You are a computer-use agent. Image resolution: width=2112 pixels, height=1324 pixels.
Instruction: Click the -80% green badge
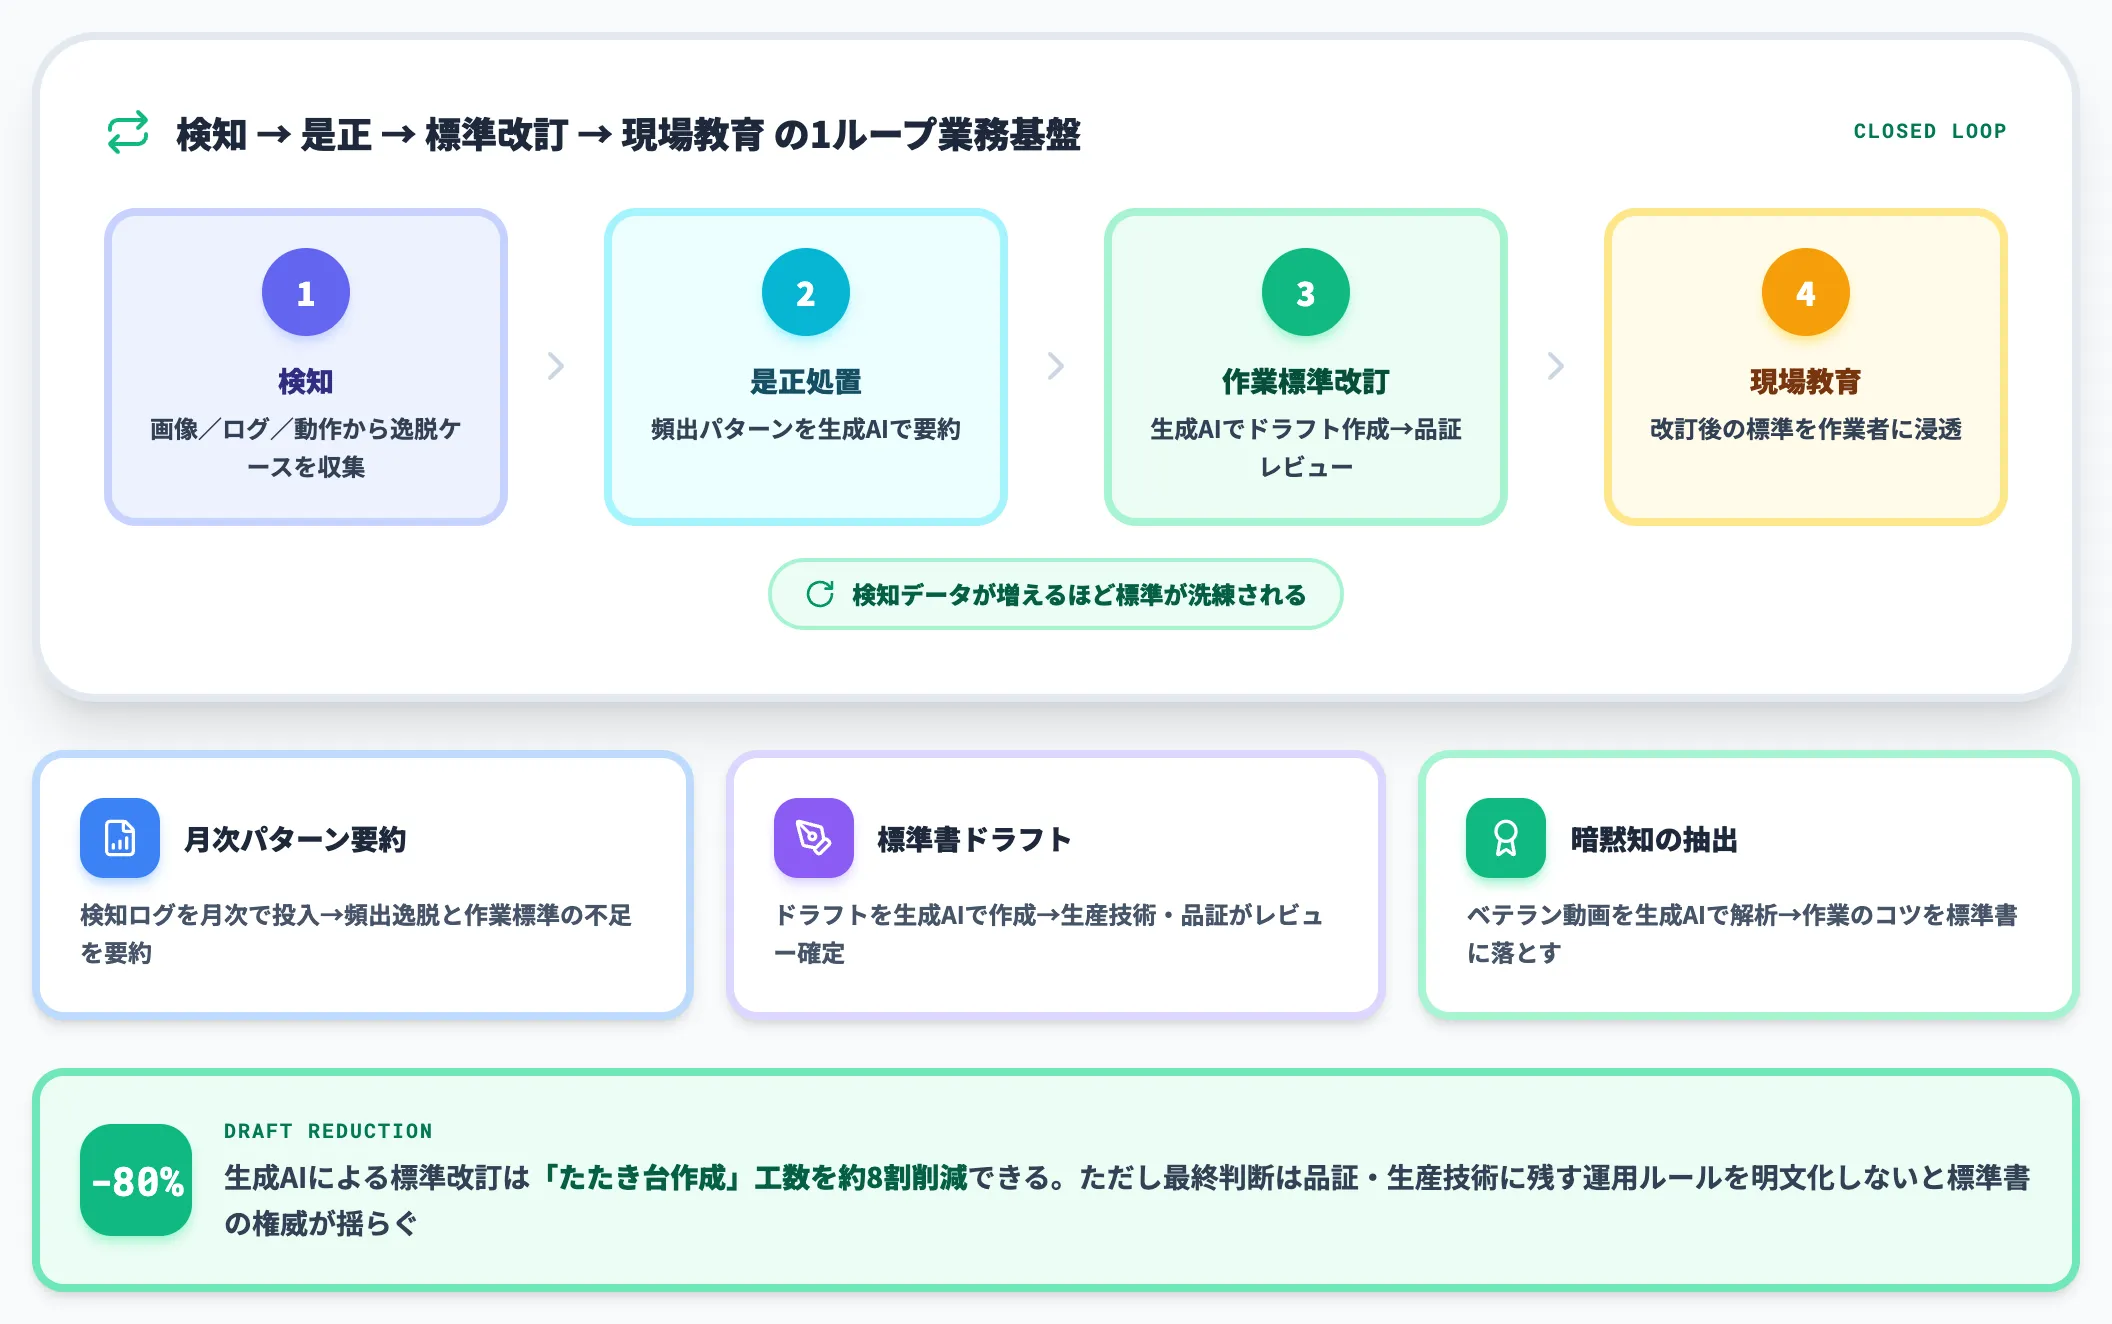coord(136,1180)
